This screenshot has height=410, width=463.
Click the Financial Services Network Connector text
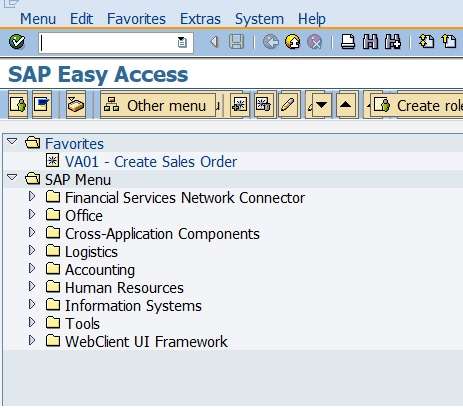coord(185,198)
